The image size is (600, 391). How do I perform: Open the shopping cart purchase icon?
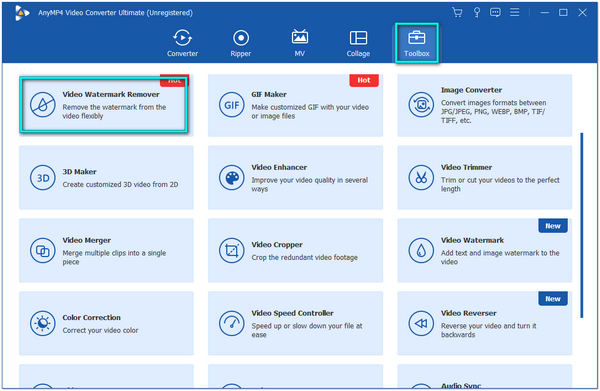click(x=457, y=12)
